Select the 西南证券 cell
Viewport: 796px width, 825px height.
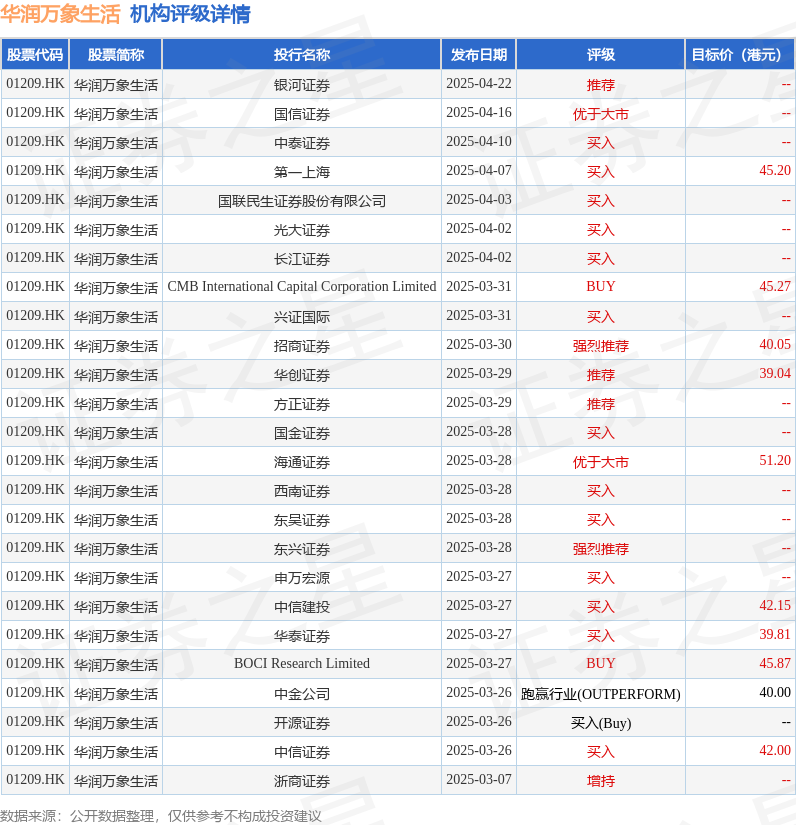[x=301, y=490]
